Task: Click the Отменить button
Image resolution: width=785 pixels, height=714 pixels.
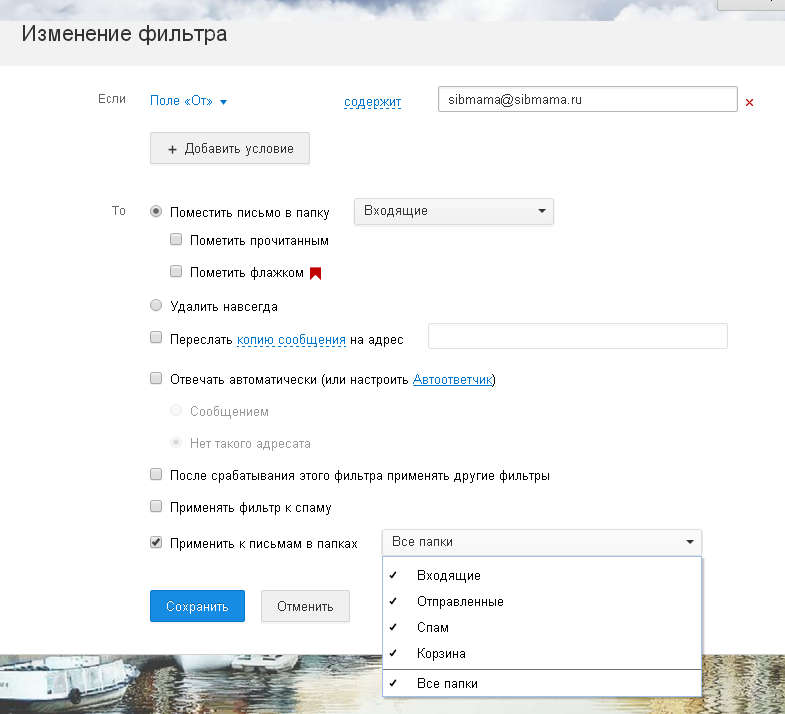Action: coord(305,606)
